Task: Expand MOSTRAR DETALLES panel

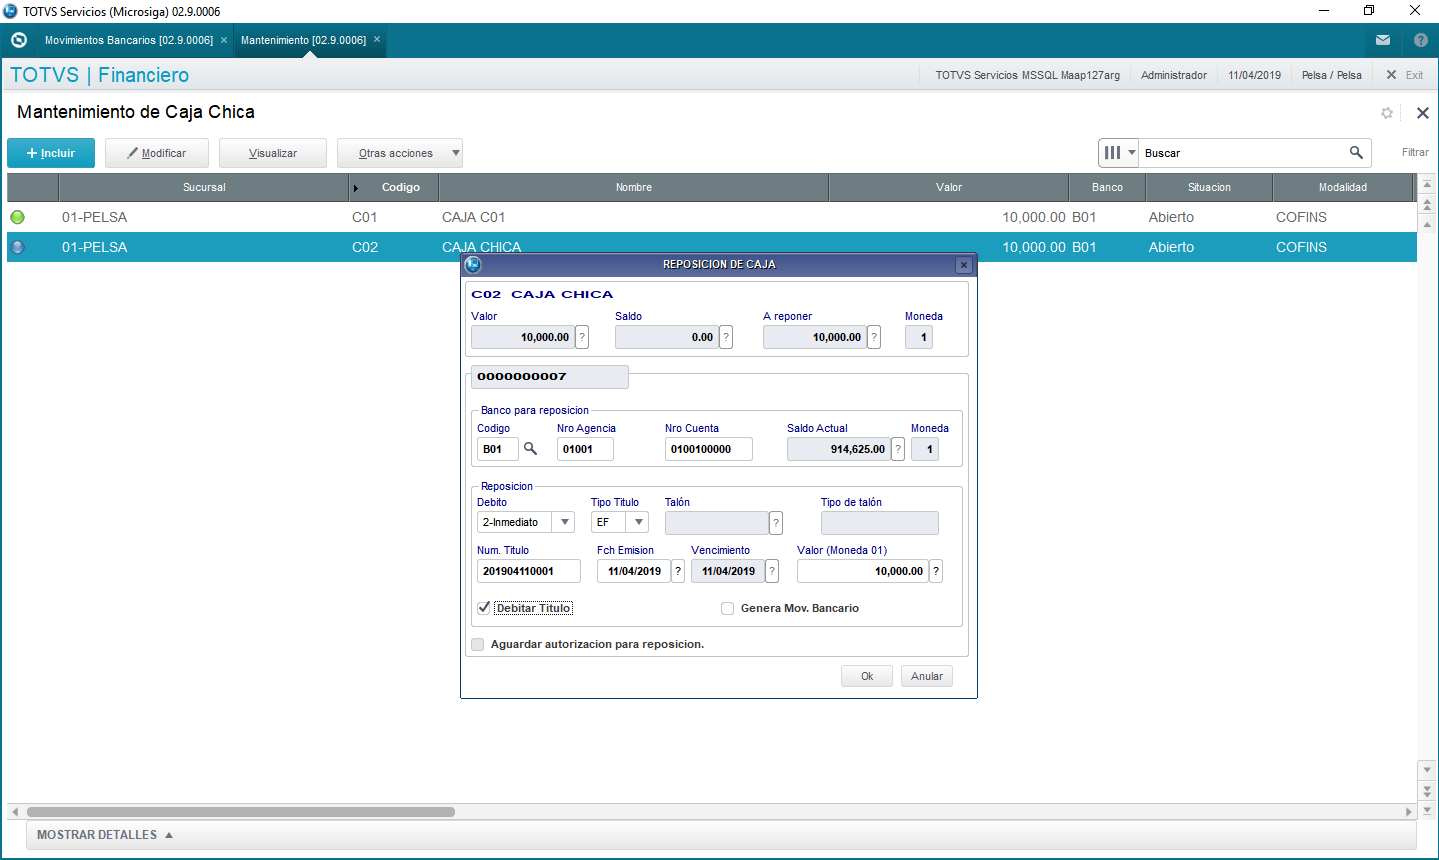Action: tap(105, 835)
